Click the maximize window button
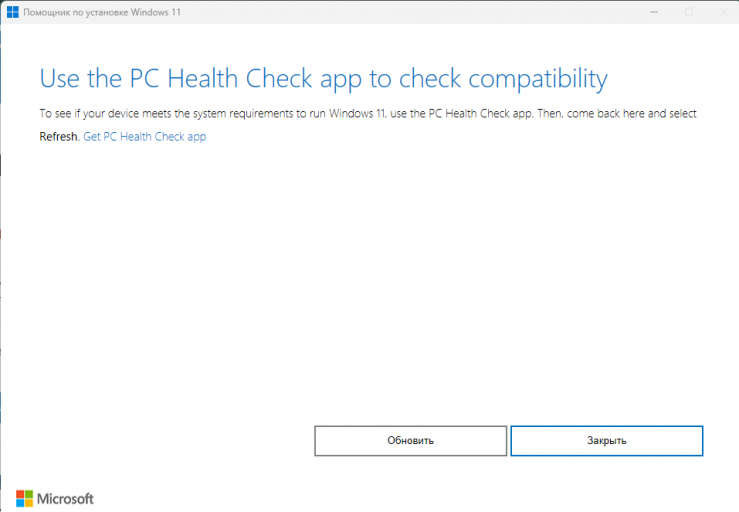The height and width of the screenshot is (512, 739). click(689, 12)
